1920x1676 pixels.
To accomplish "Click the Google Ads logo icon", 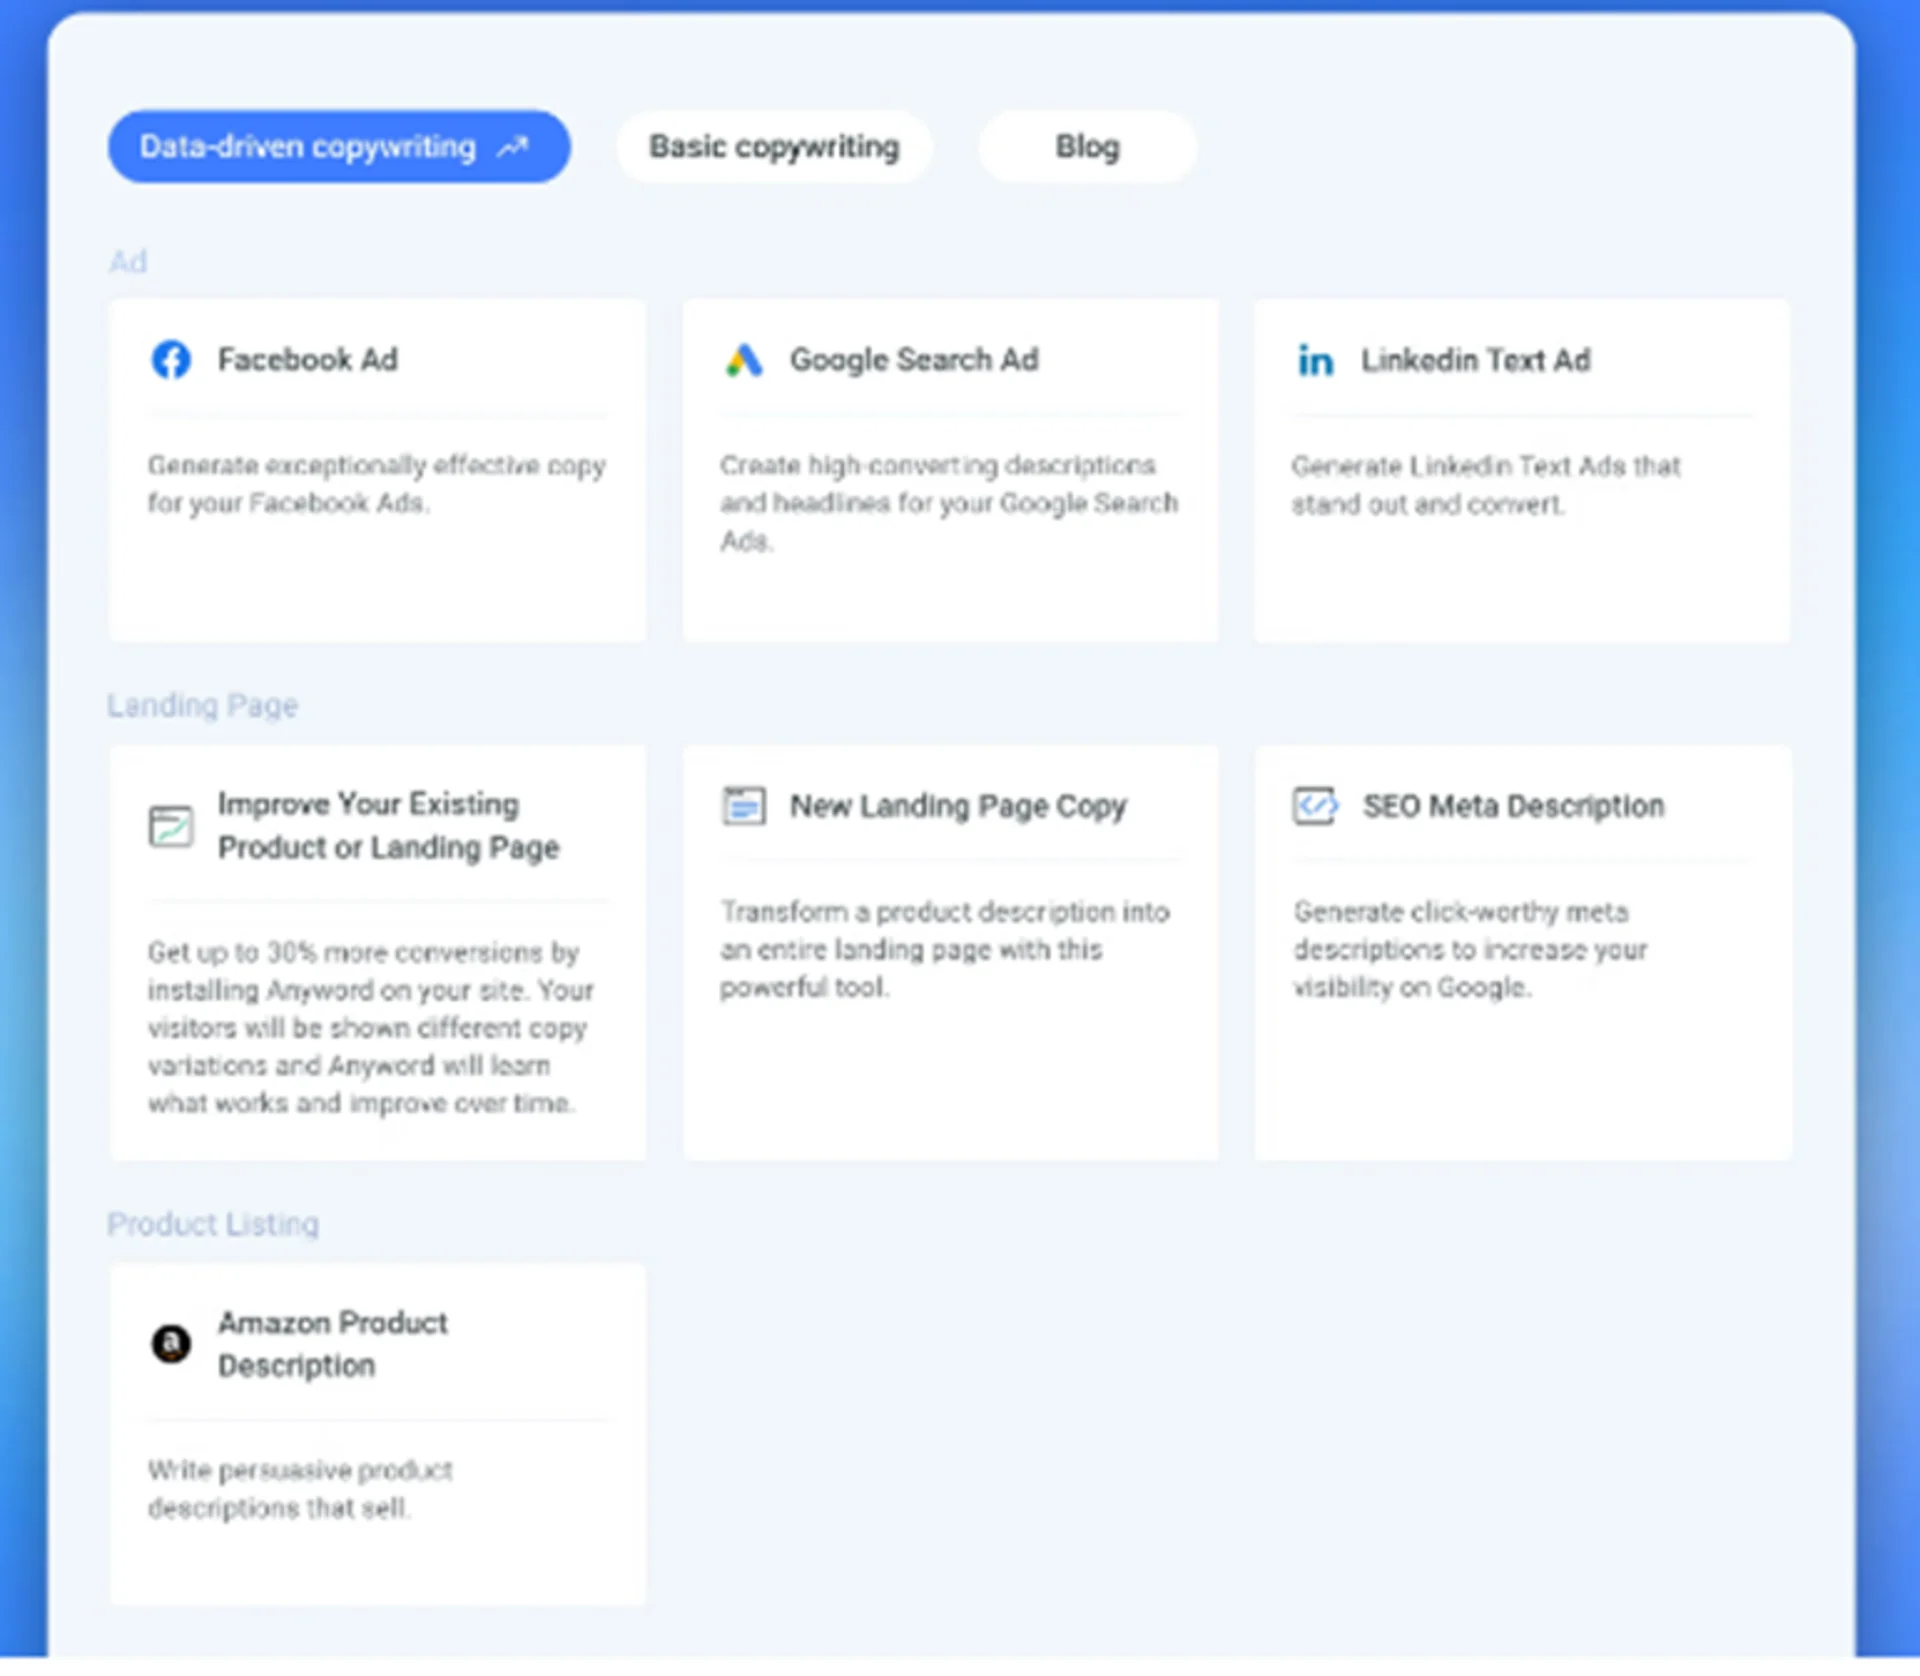I will 744,360.
